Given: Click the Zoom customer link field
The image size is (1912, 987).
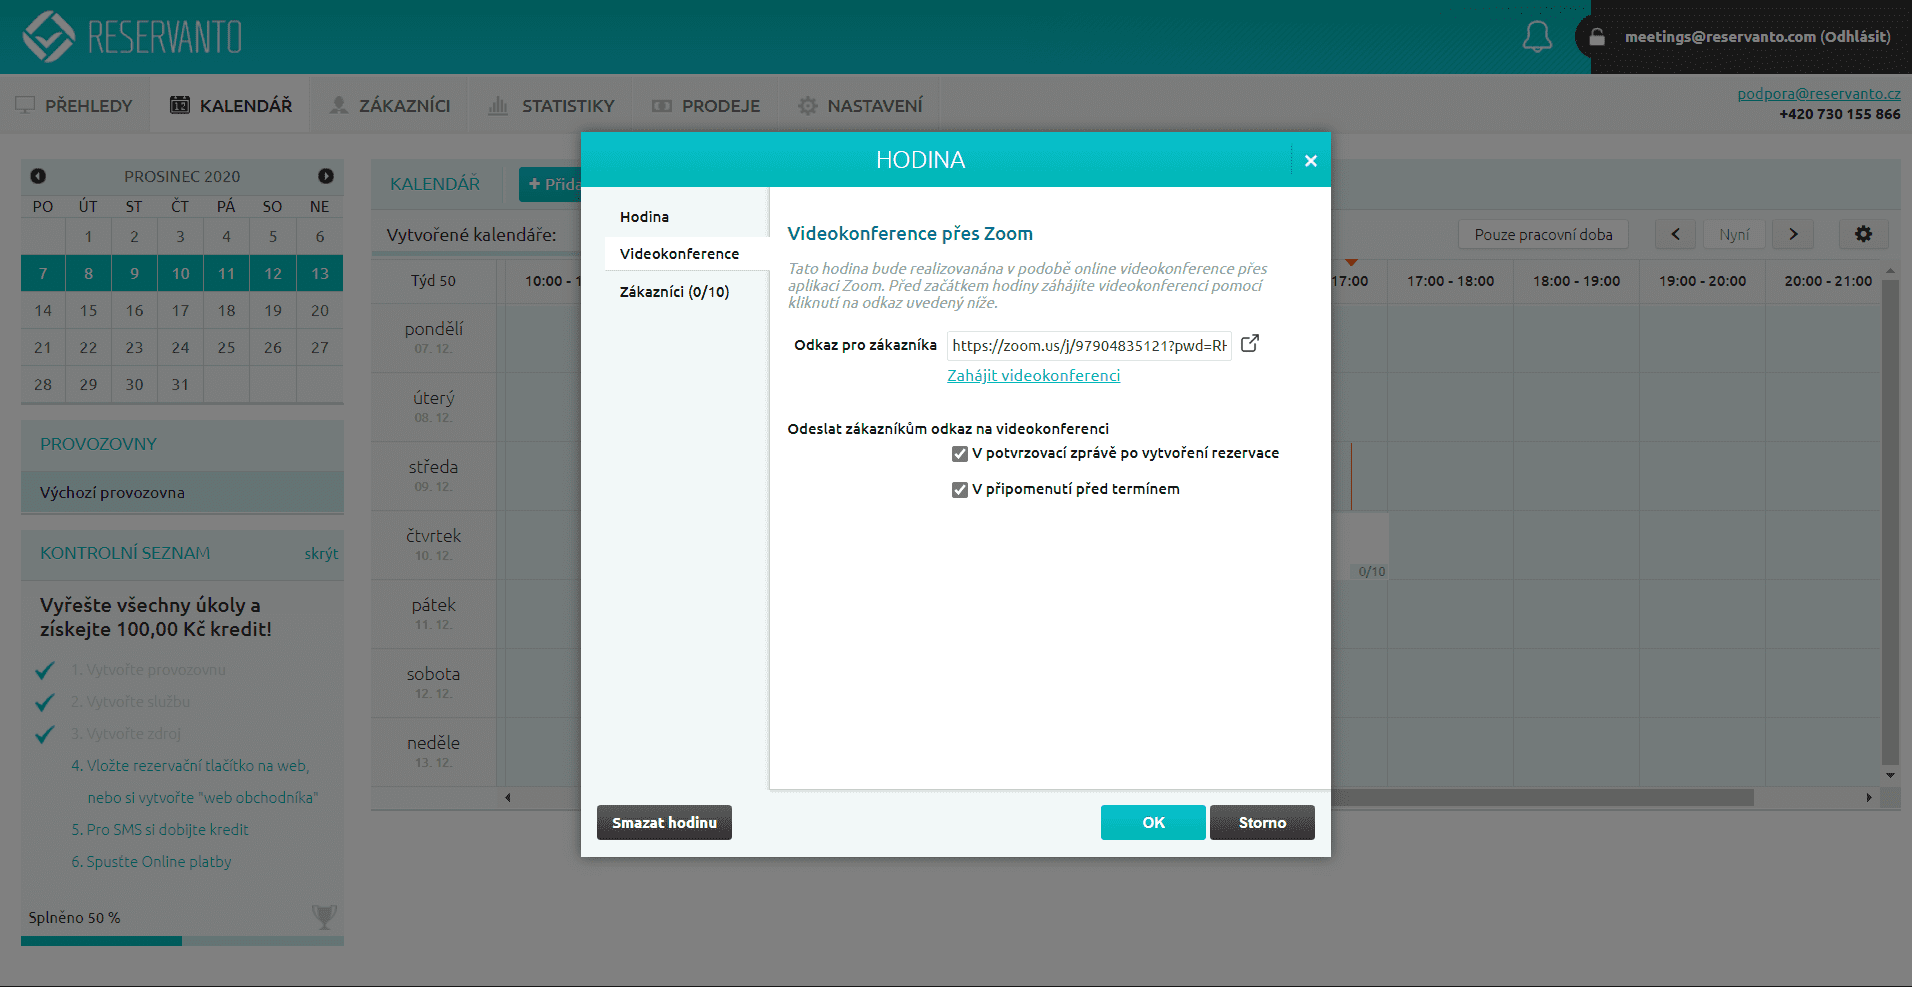Looking at the screenshot, I should click(1088, 346).
